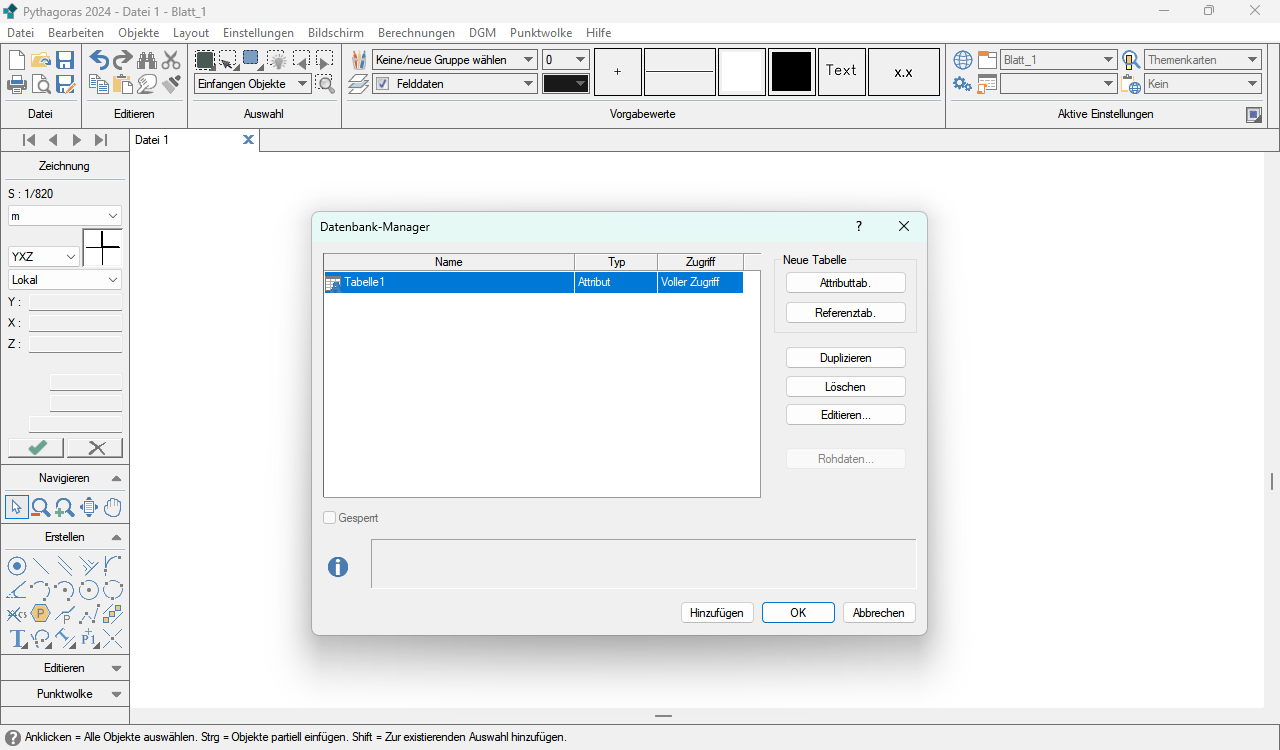The image size is (1280, 750).
Task: Click the printer icon in Datei group
Action: coord(17,84)
